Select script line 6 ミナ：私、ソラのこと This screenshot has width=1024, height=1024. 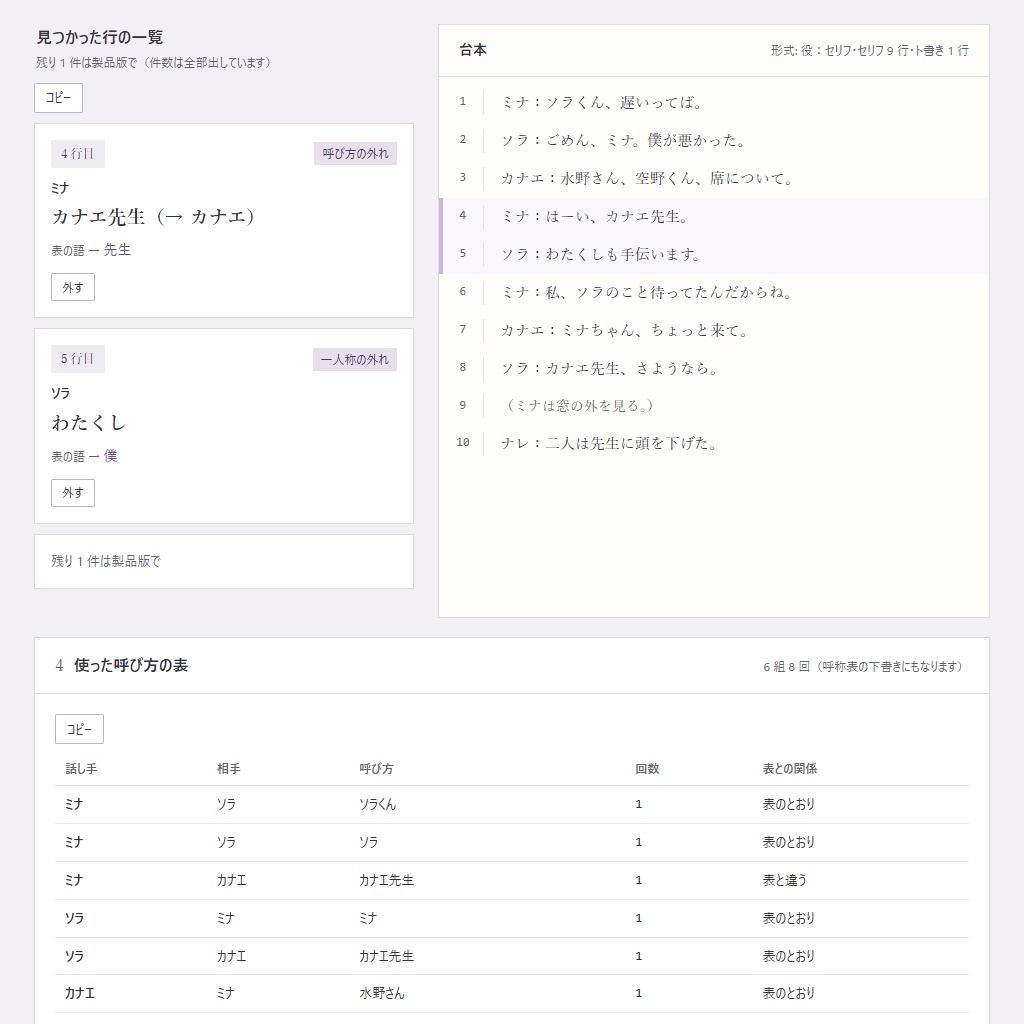point(714,293)
